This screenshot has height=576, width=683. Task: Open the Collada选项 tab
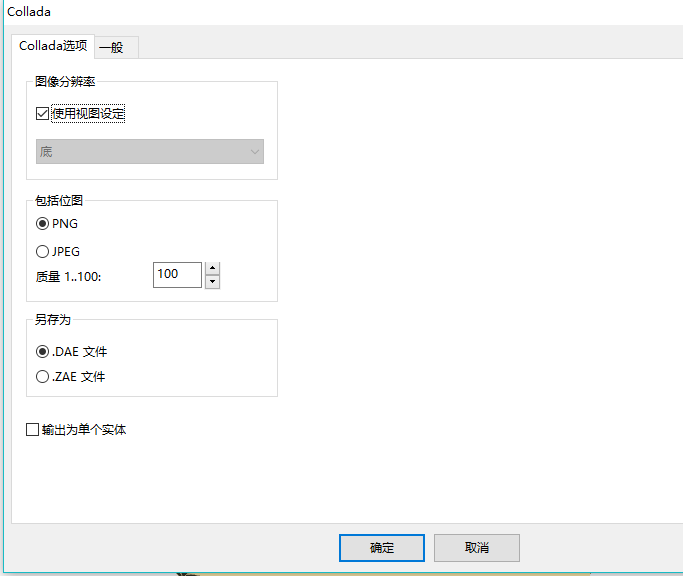pyautogui.click(x=53, y=46)
